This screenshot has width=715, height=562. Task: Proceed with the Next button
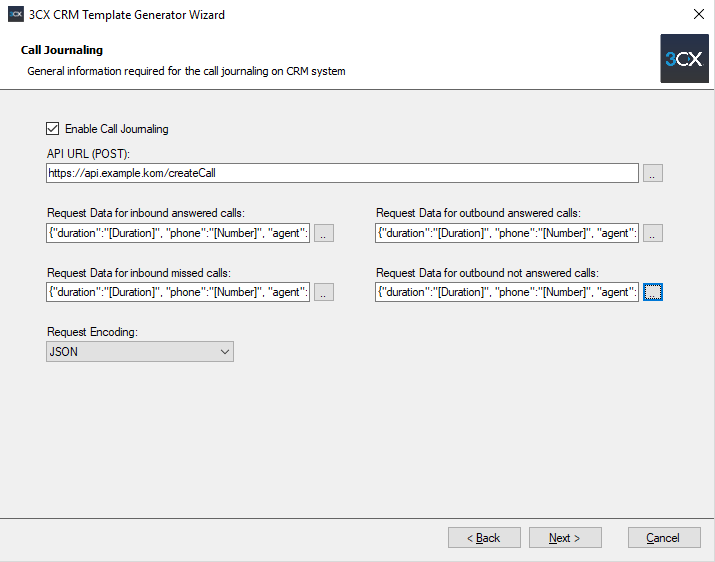[x=565, y=538]
